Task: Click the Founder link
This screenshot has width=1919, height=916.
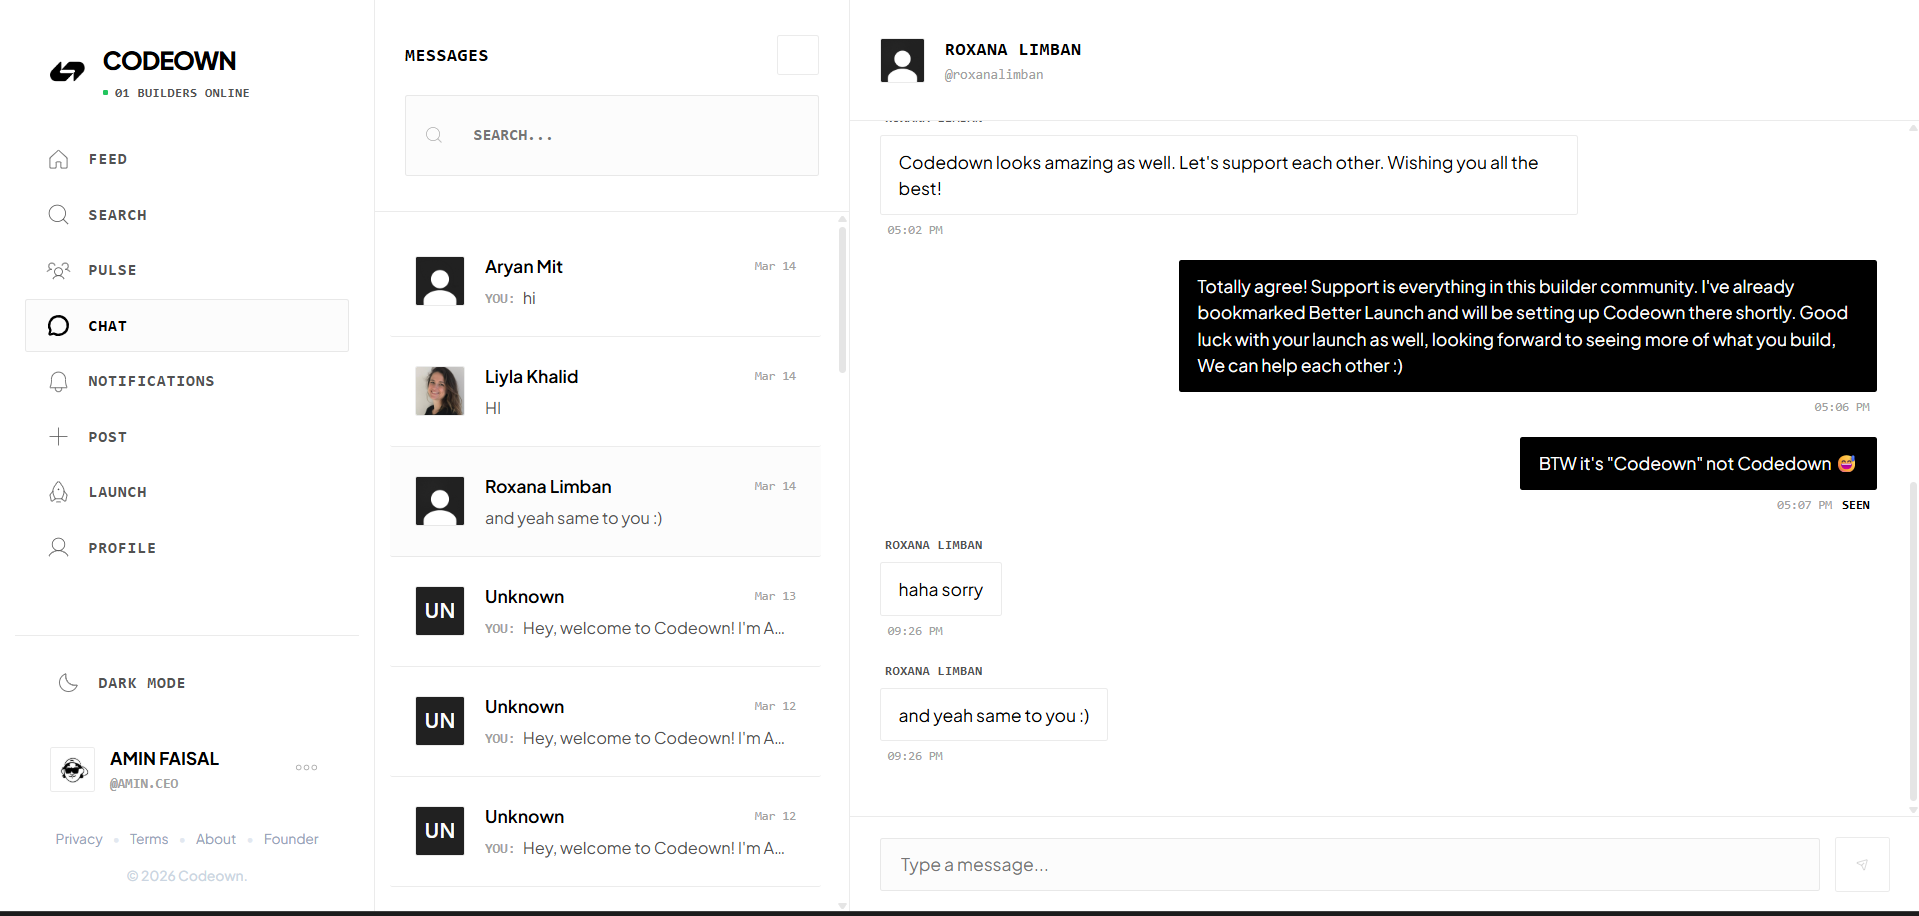Action: tap(290, 838)
